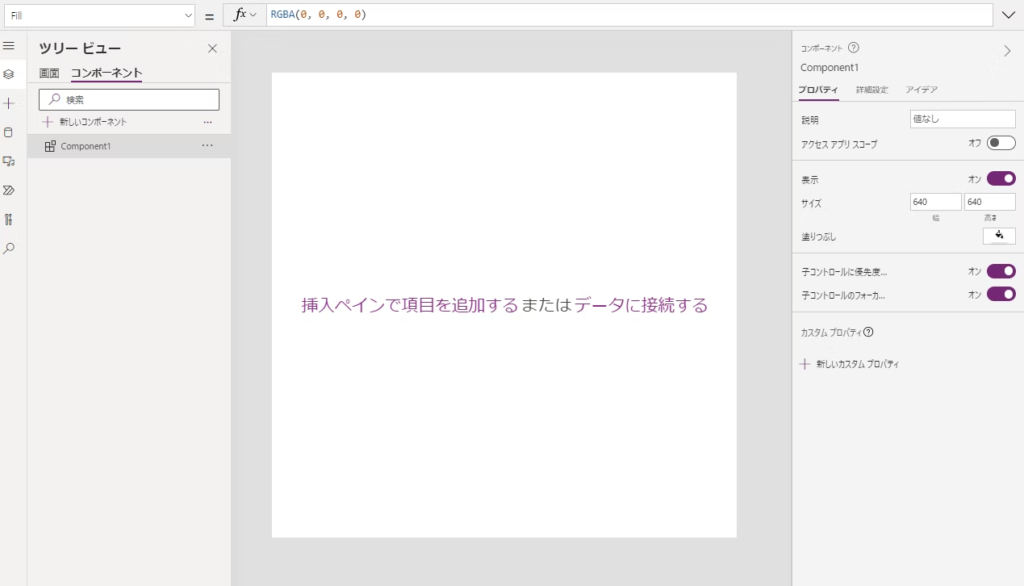Switch to the 画面 tab
This screenshot has width=1024, height=586.
49,73
